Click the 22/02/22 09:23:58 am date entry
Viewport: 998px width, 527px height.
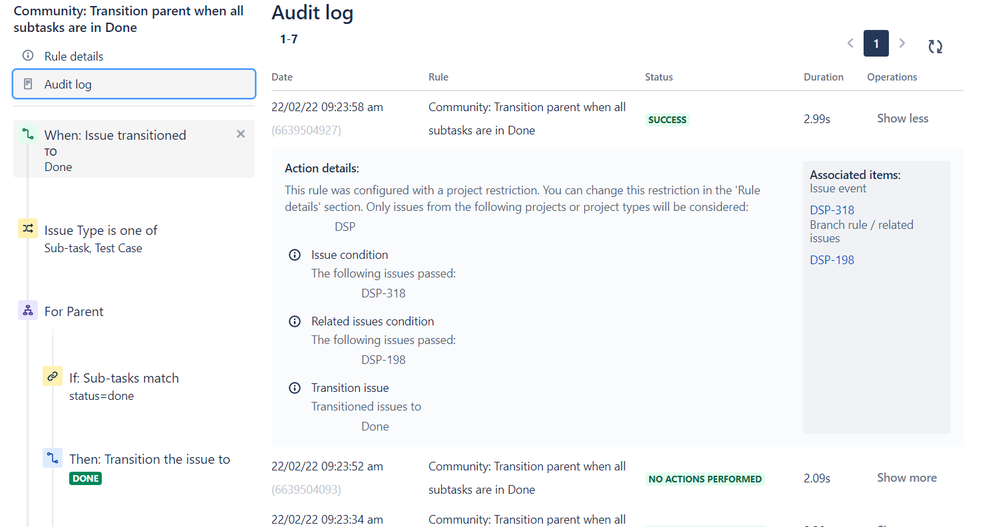coord(327,107)
